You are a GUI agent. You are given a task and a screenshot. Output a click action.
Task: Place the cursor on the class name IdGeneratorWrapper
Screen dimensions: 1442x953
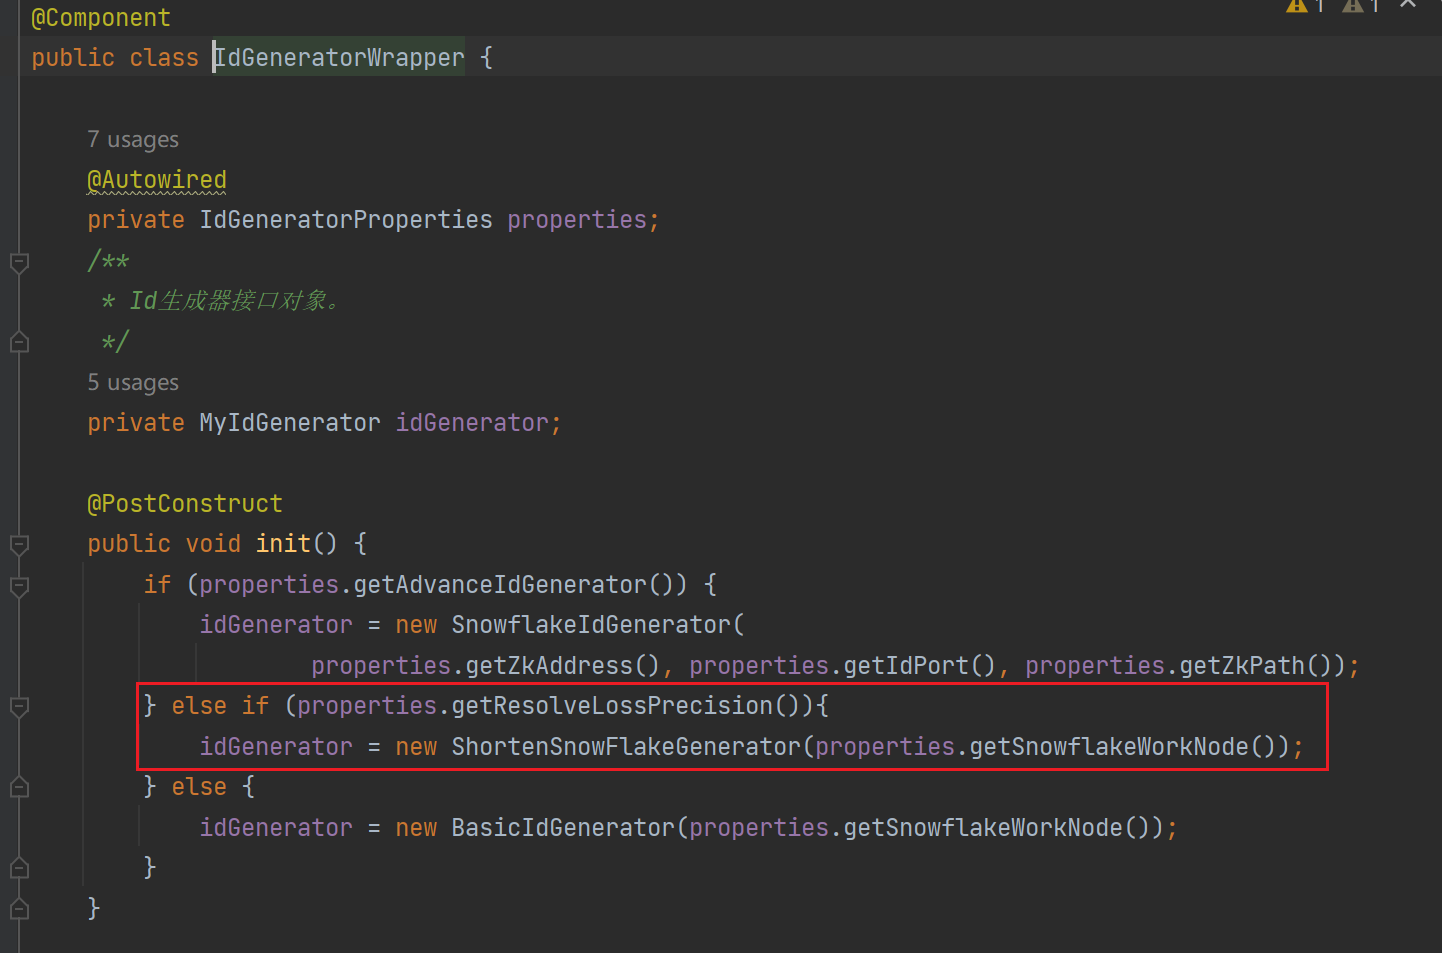coord(339,58)
